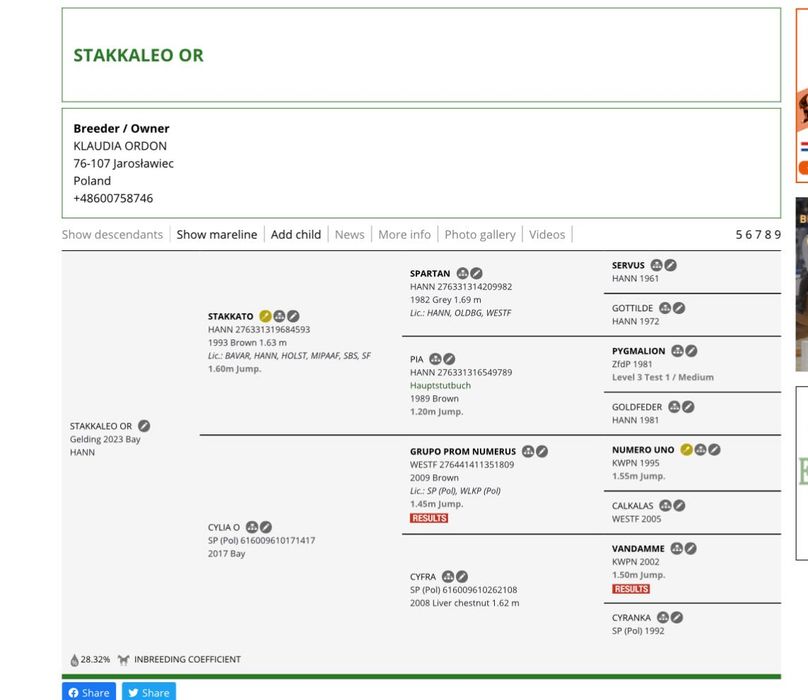Click the edit pencil for CALKALAS
The width and height of the screenshot is (808, 700).
tap(679, 506)
